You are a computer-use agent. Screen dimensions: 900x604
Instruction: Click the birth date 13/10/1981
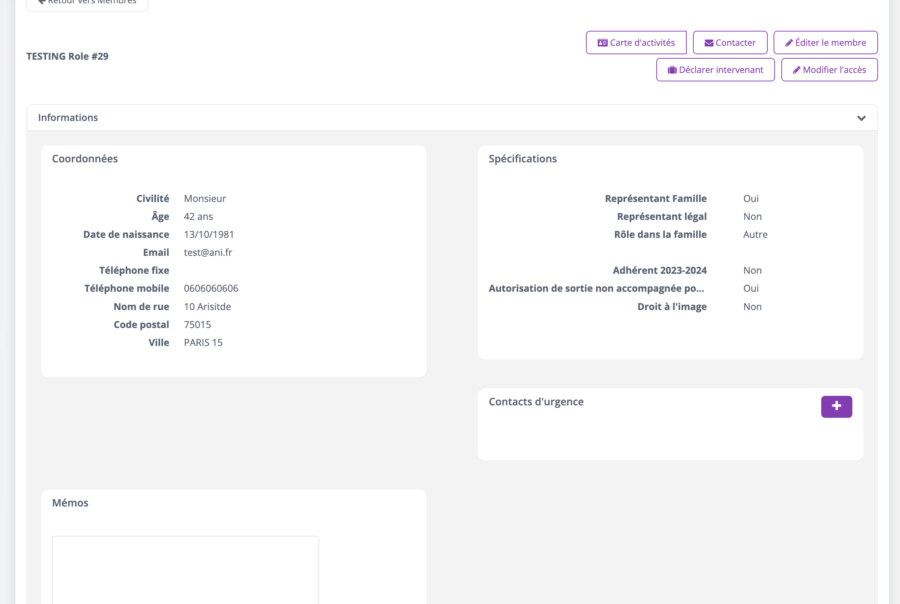[x=209, y=234]
